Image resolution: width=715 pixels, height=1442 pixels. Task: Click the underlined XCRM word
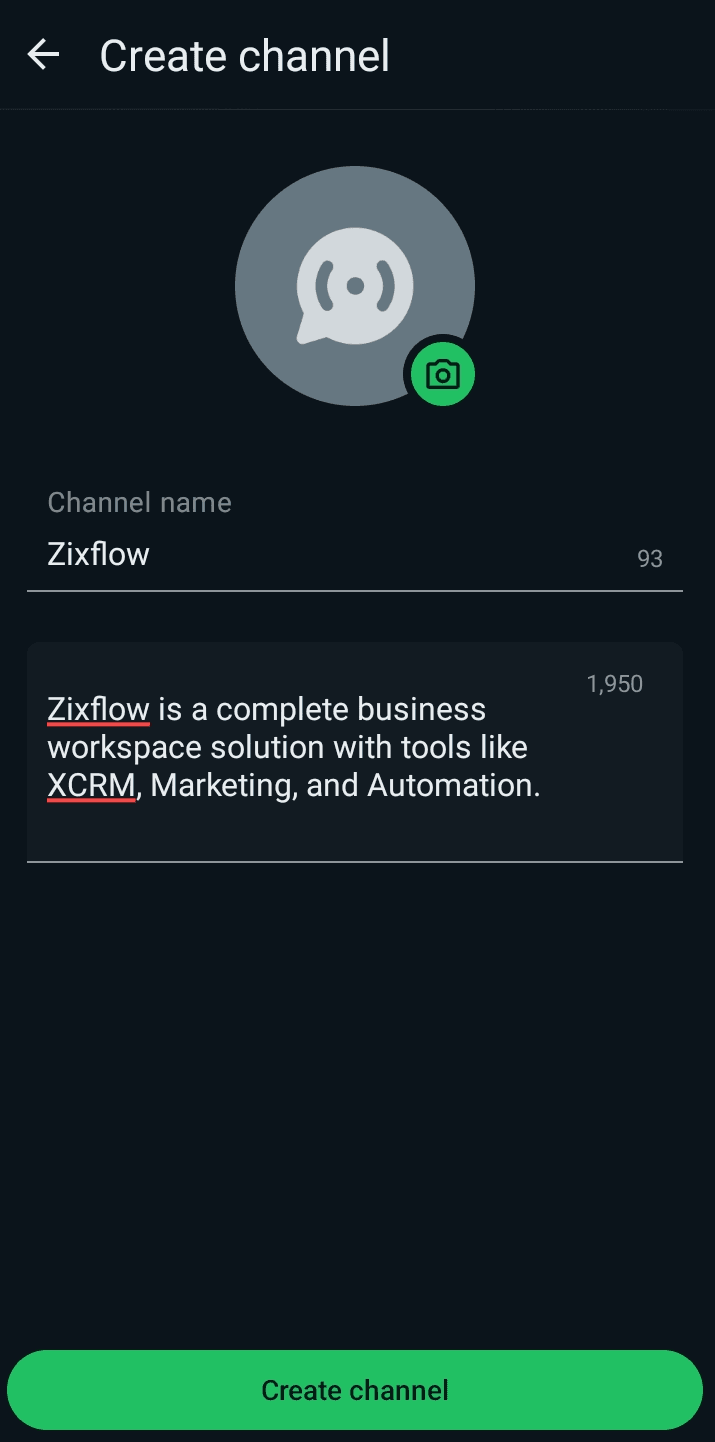(x=91, y=785)
